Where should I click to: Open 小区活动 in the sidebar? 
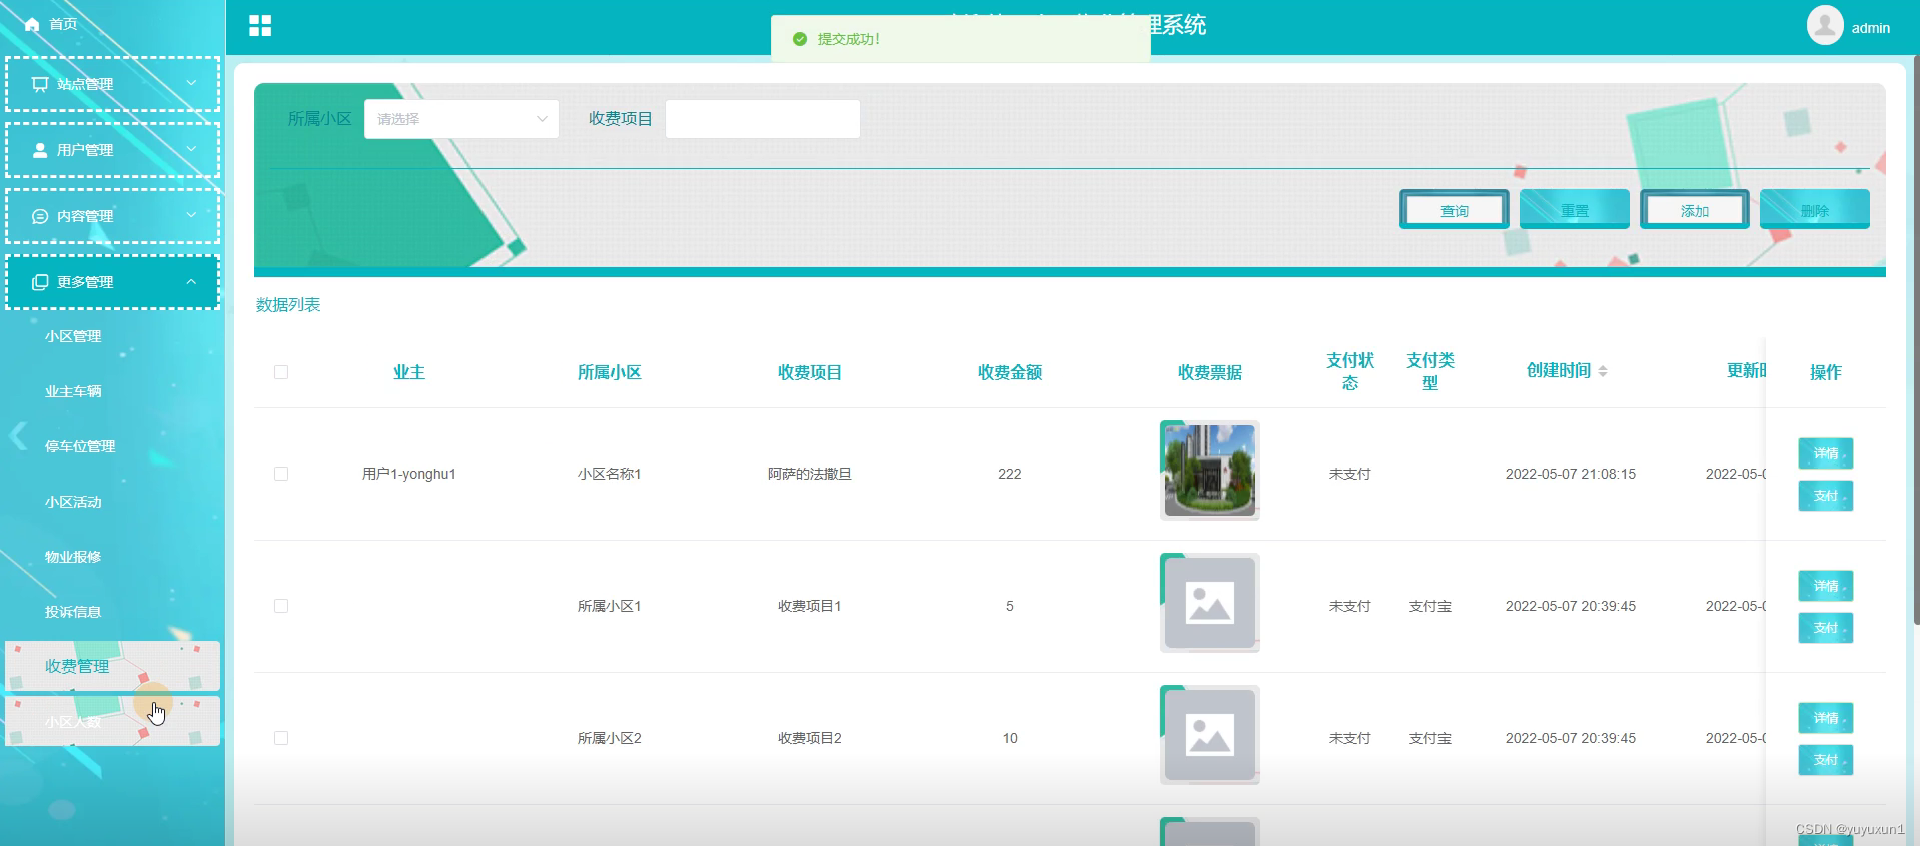73,502
